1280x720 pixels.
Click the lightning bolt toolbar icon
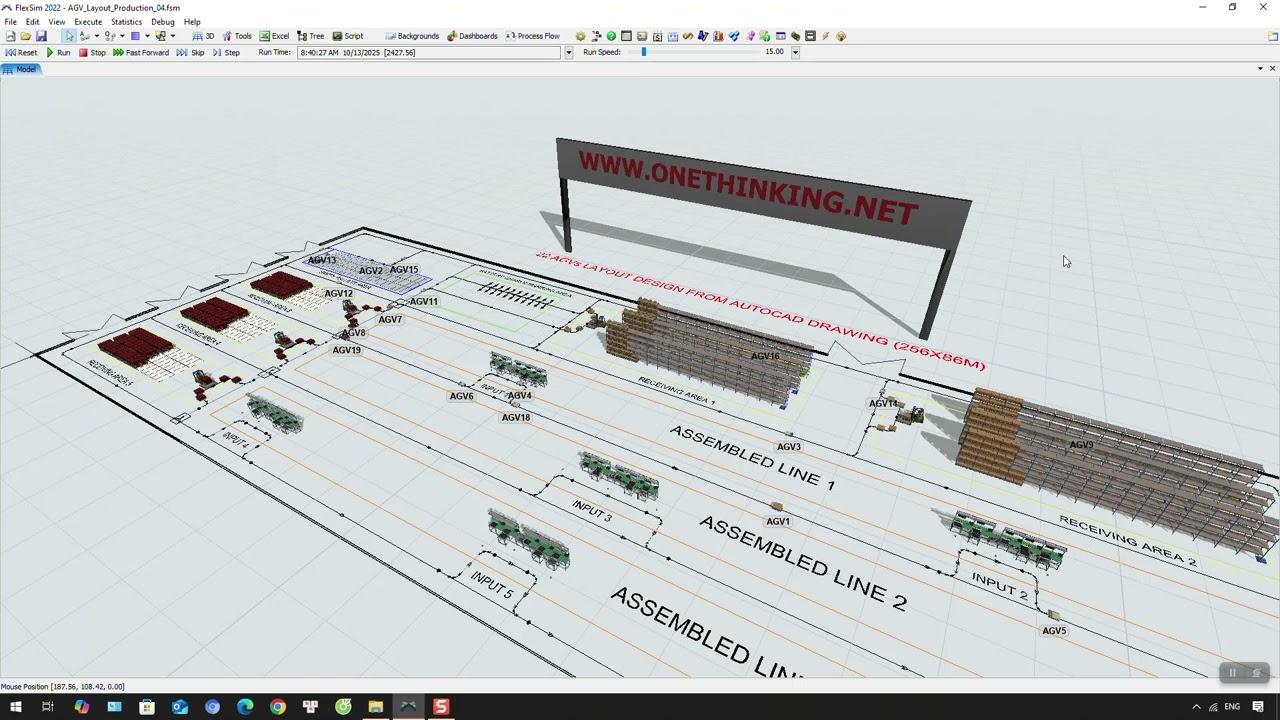coord(825,36)
